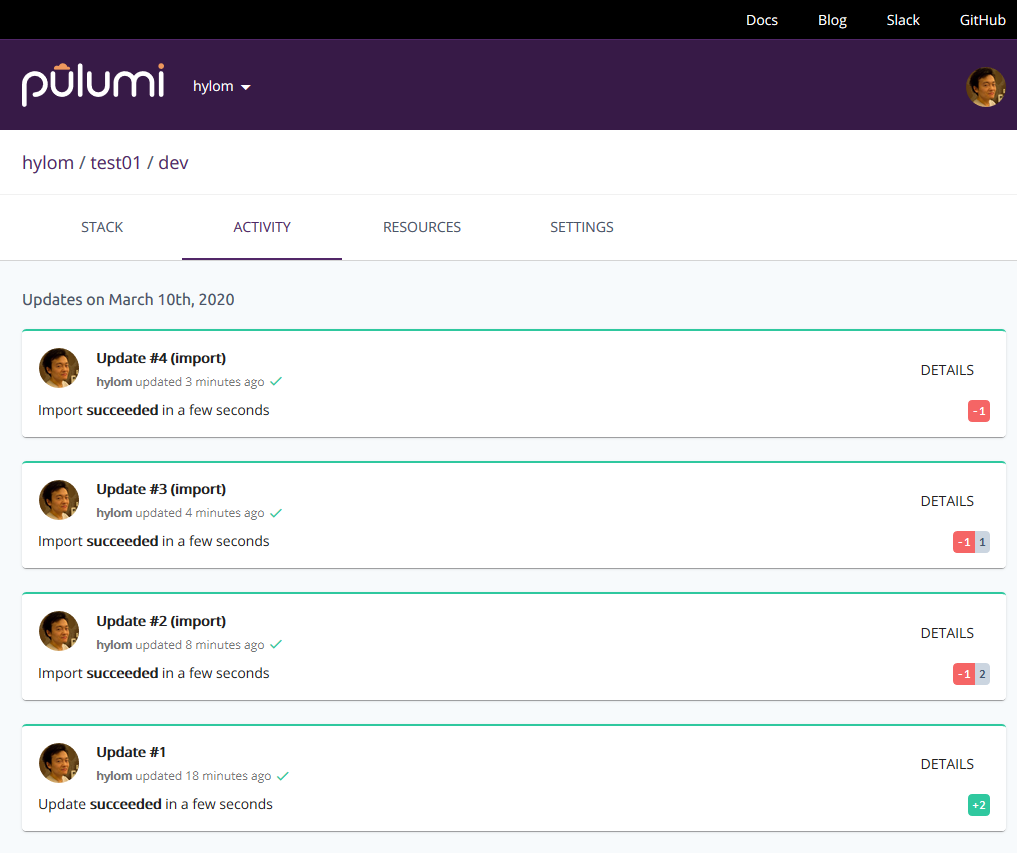Show Details for Update #1
This screenshot has width=1017, height=853.
pyautogui.click(x=947, y=764)
